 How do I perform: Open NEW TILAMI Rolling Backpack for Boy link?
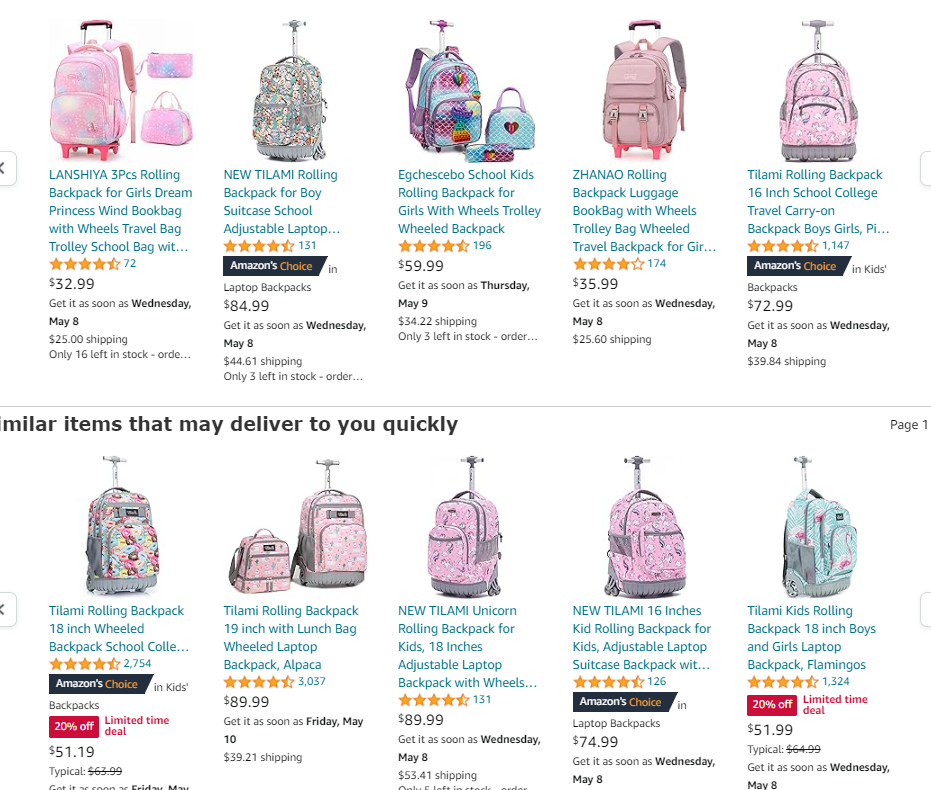point(282,202)
